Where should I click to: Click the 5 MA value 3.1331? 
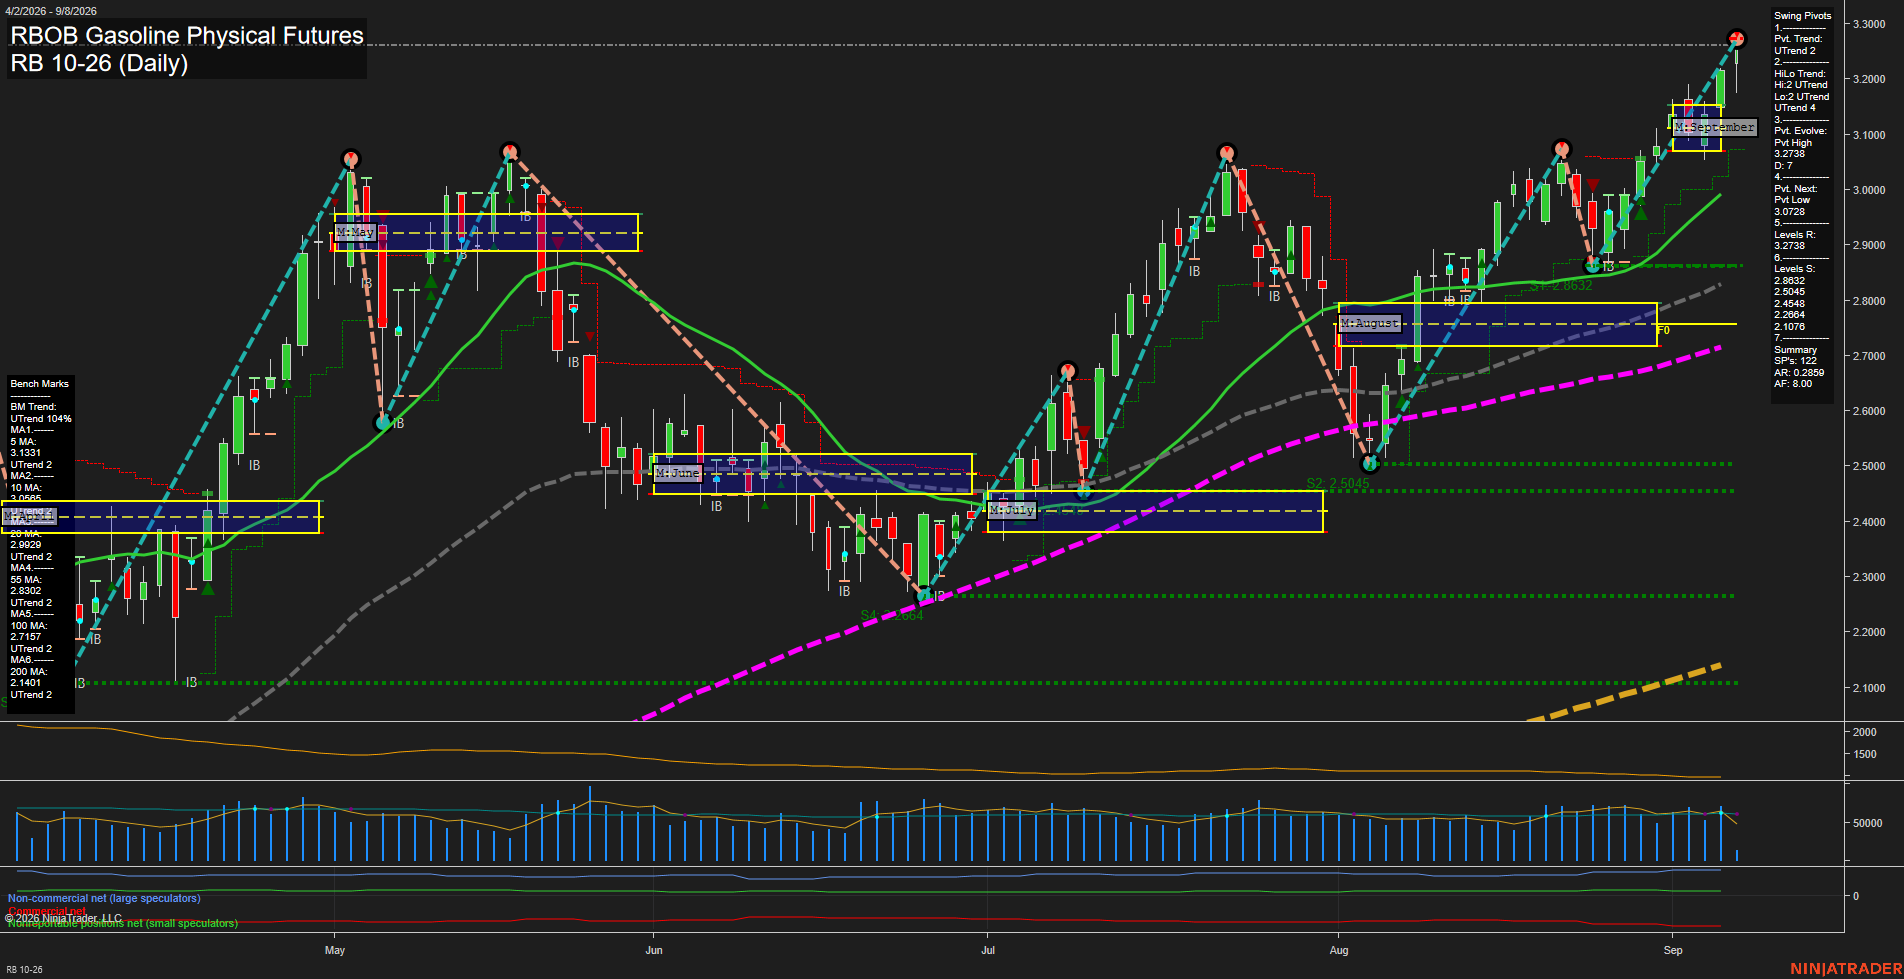click(26, 454)
